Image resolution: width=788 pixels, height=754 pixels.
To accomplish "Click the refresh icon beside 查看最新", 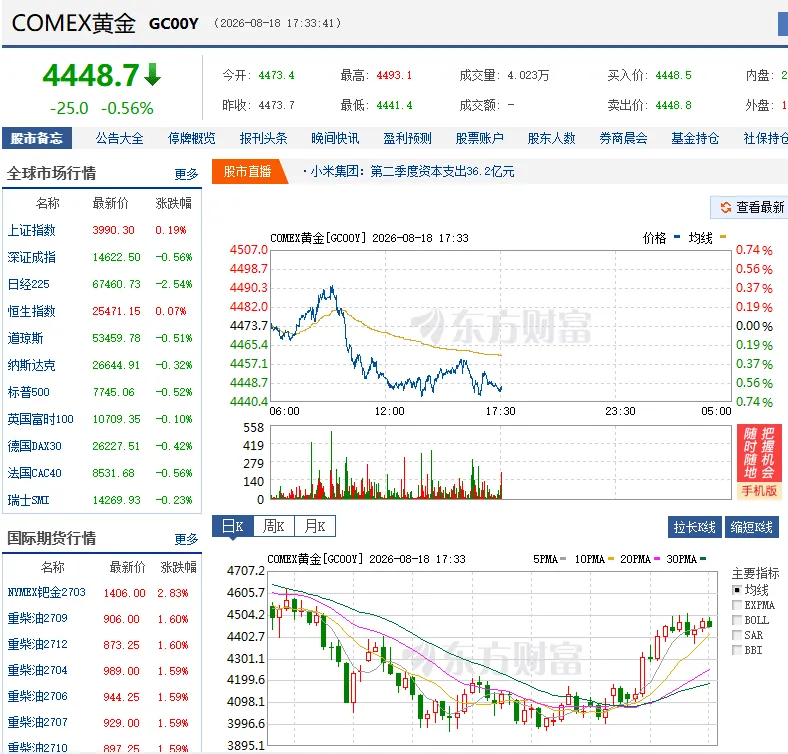I will click(725, 207).
